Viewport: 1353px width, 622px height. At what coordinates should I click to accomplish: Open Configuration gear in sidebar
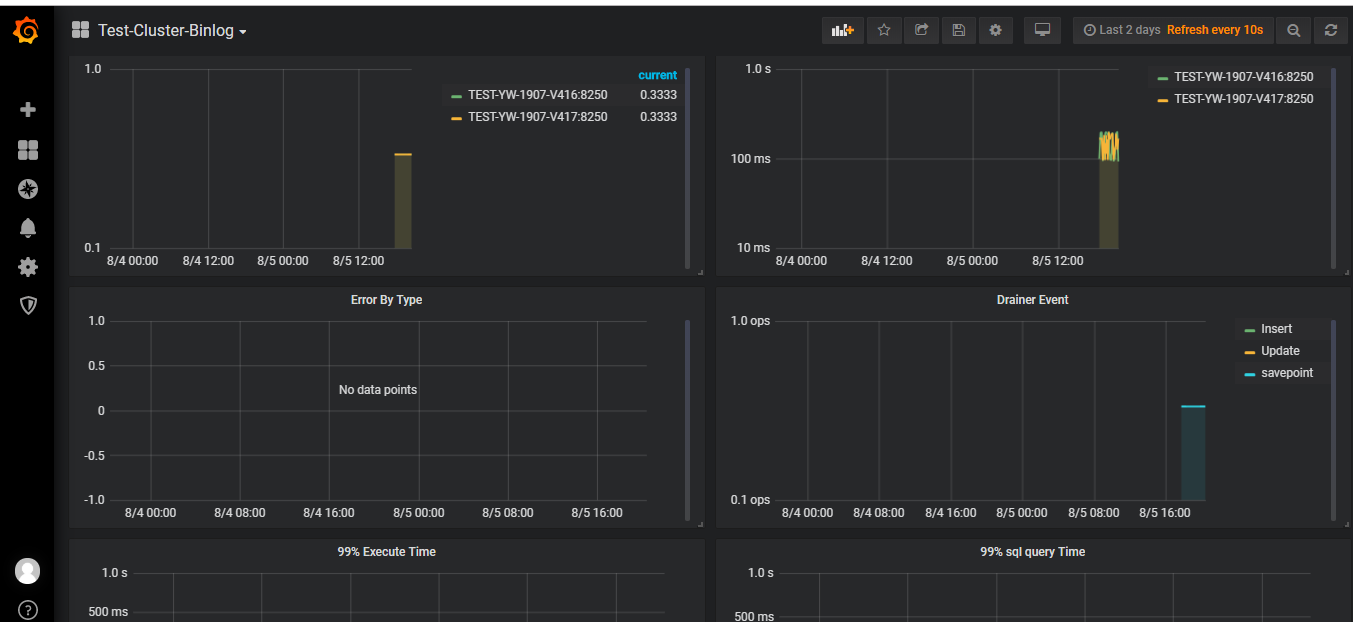tap(28, 267)
